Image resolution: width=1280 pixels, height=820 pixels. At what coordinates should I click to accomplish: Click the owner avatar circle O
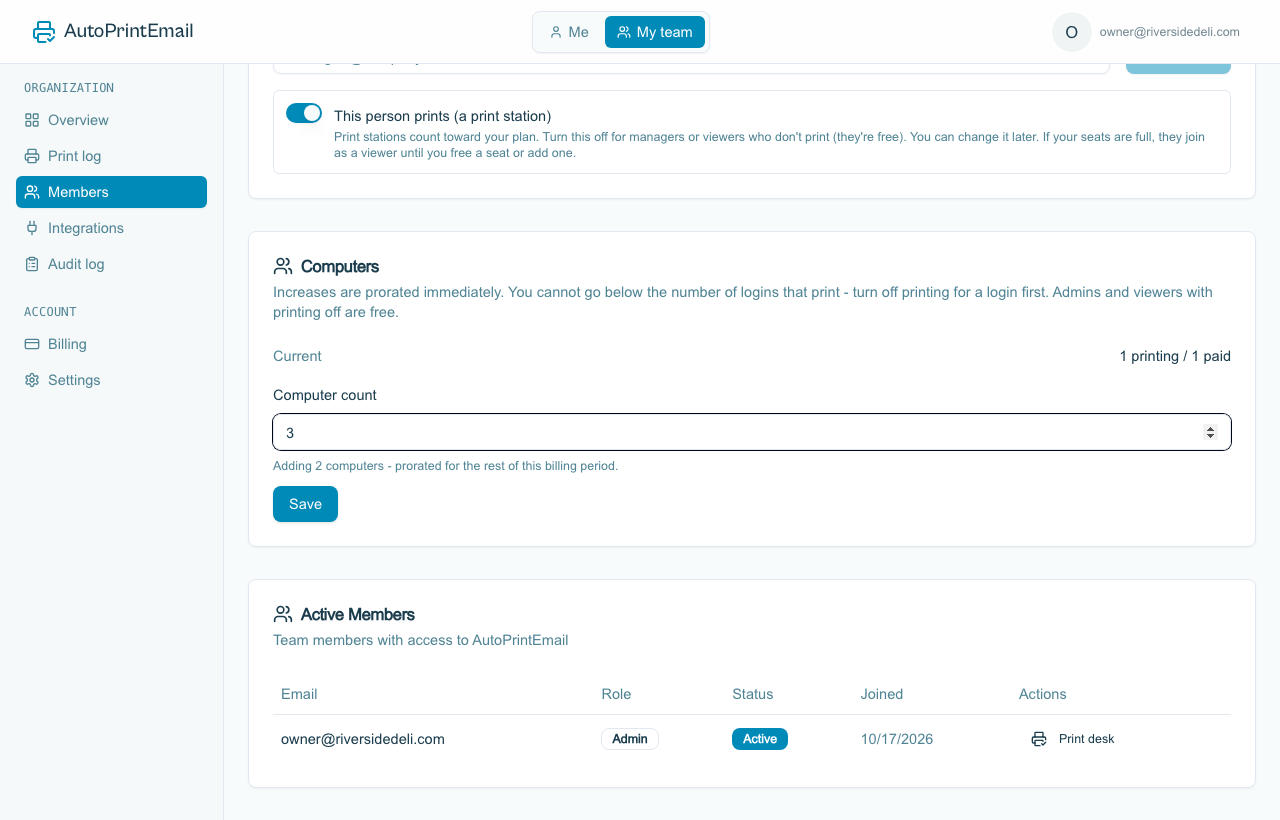click(1072, 32)
